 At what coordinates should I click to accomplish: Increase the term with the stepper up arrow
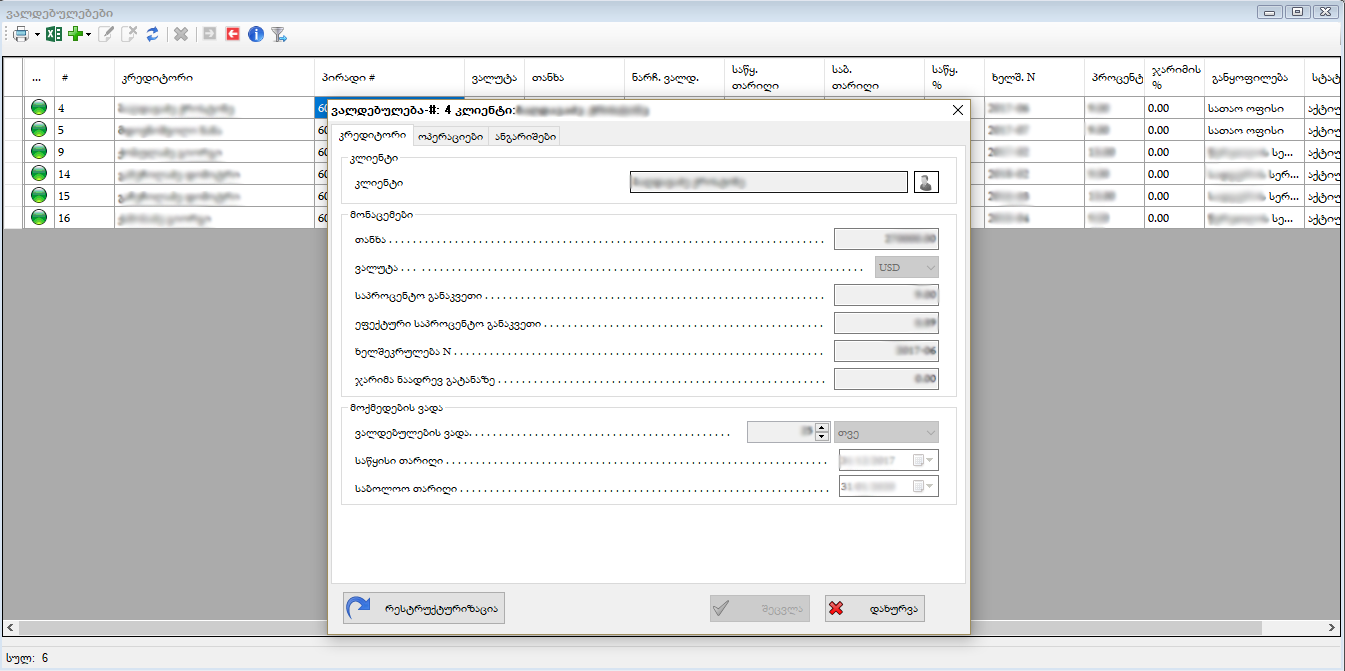click(822, 428)
